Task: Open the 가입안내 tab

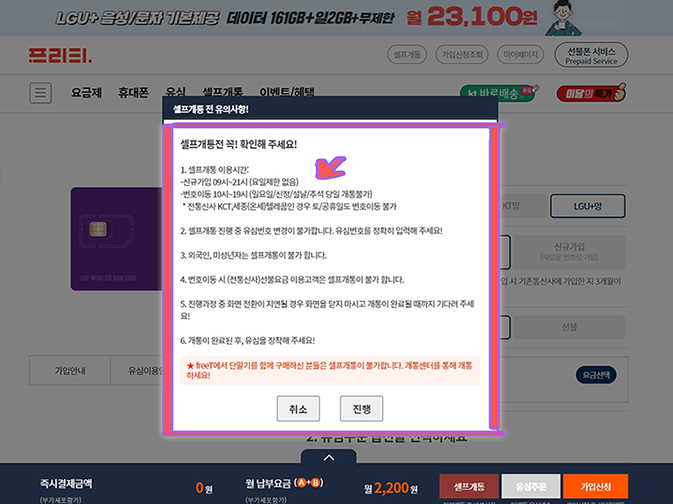Action: 70,370
